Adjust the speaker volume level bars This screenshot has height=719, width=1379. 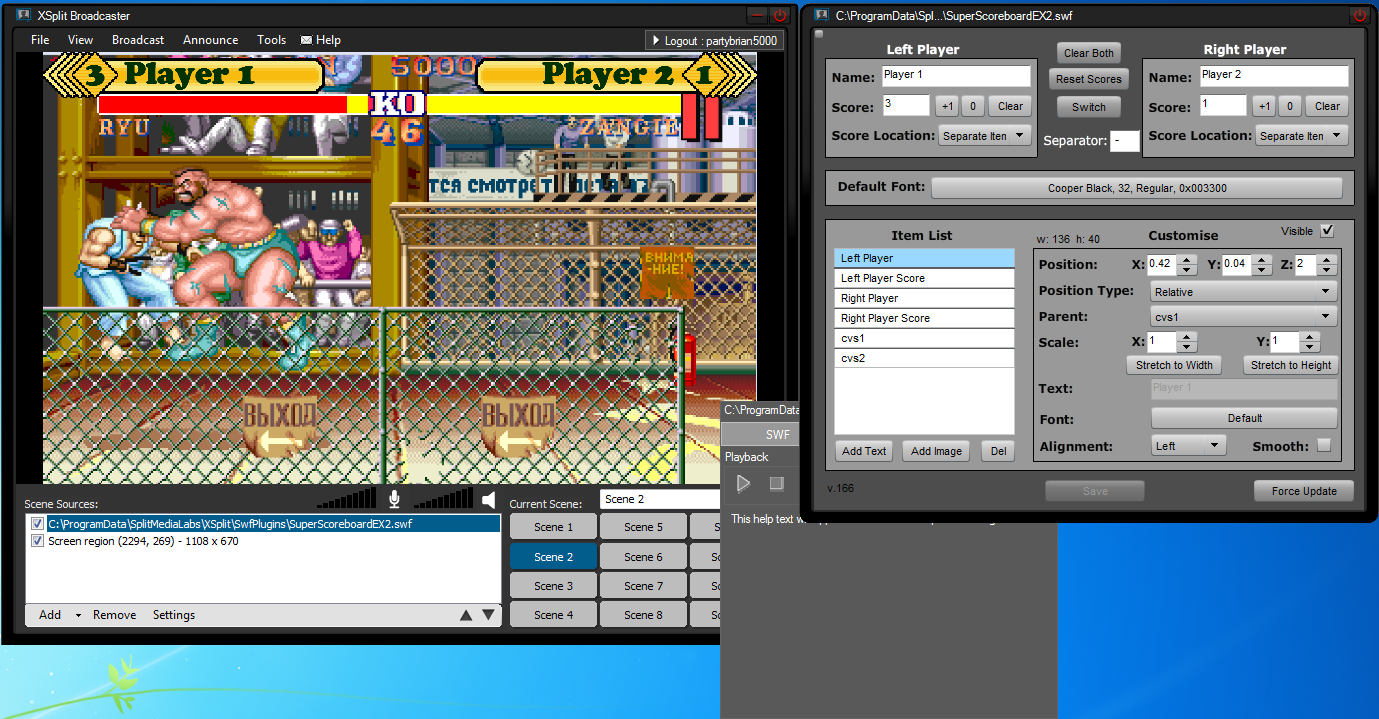coord(443,499)
